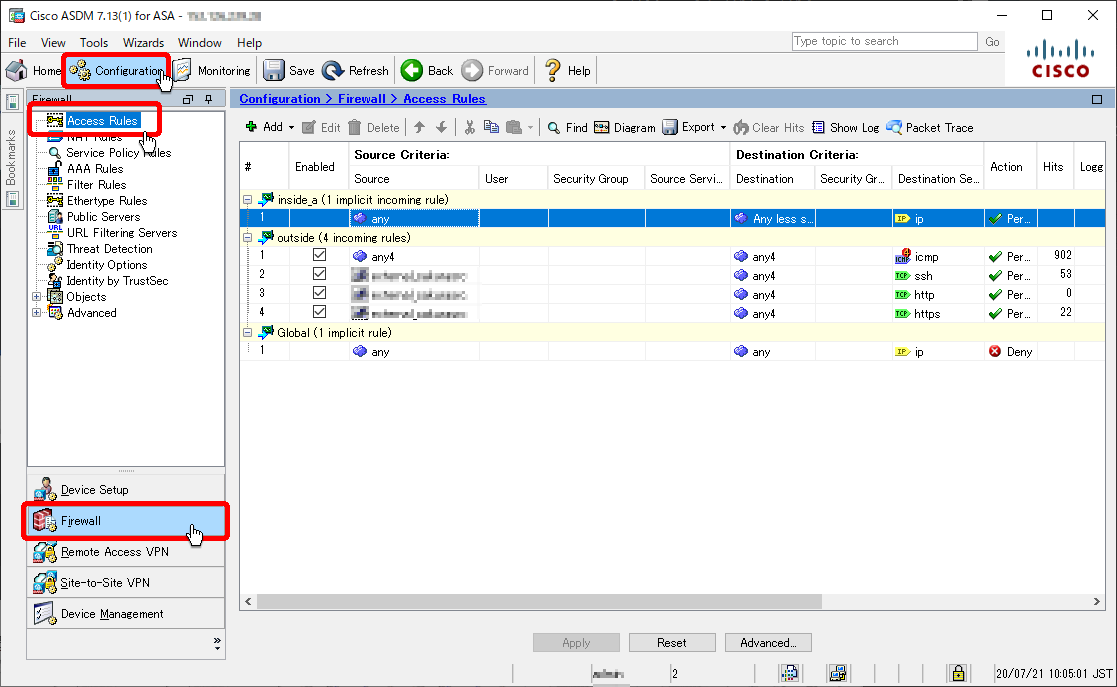Go to the Home view in toolbar
1117x687 pixels.
tap(33, 71)
